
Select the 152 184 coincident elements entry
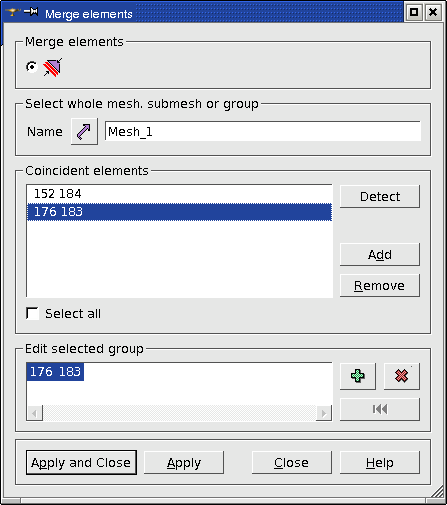click(179, 194)
